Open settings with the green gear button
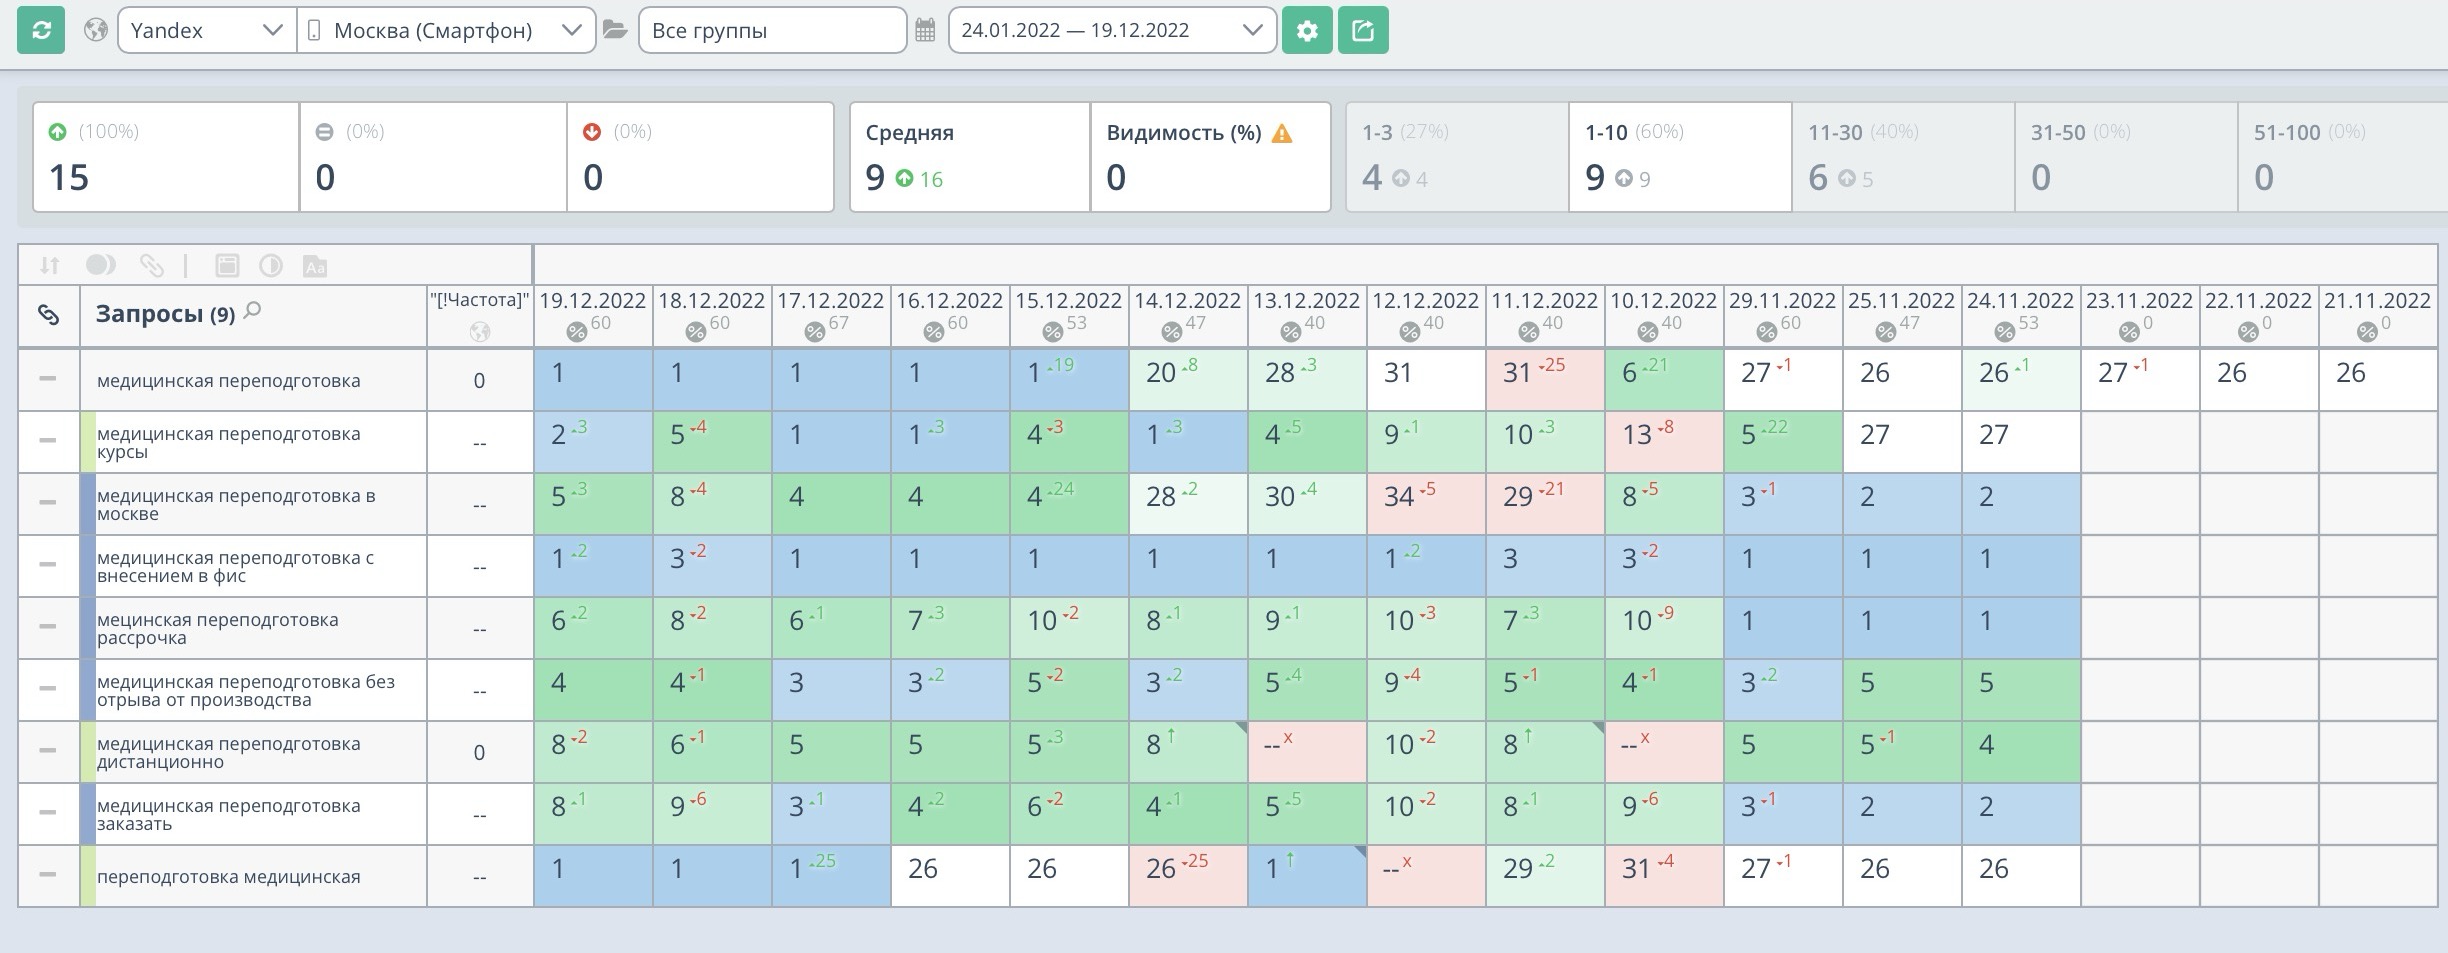 click(x=1306, y=30)
